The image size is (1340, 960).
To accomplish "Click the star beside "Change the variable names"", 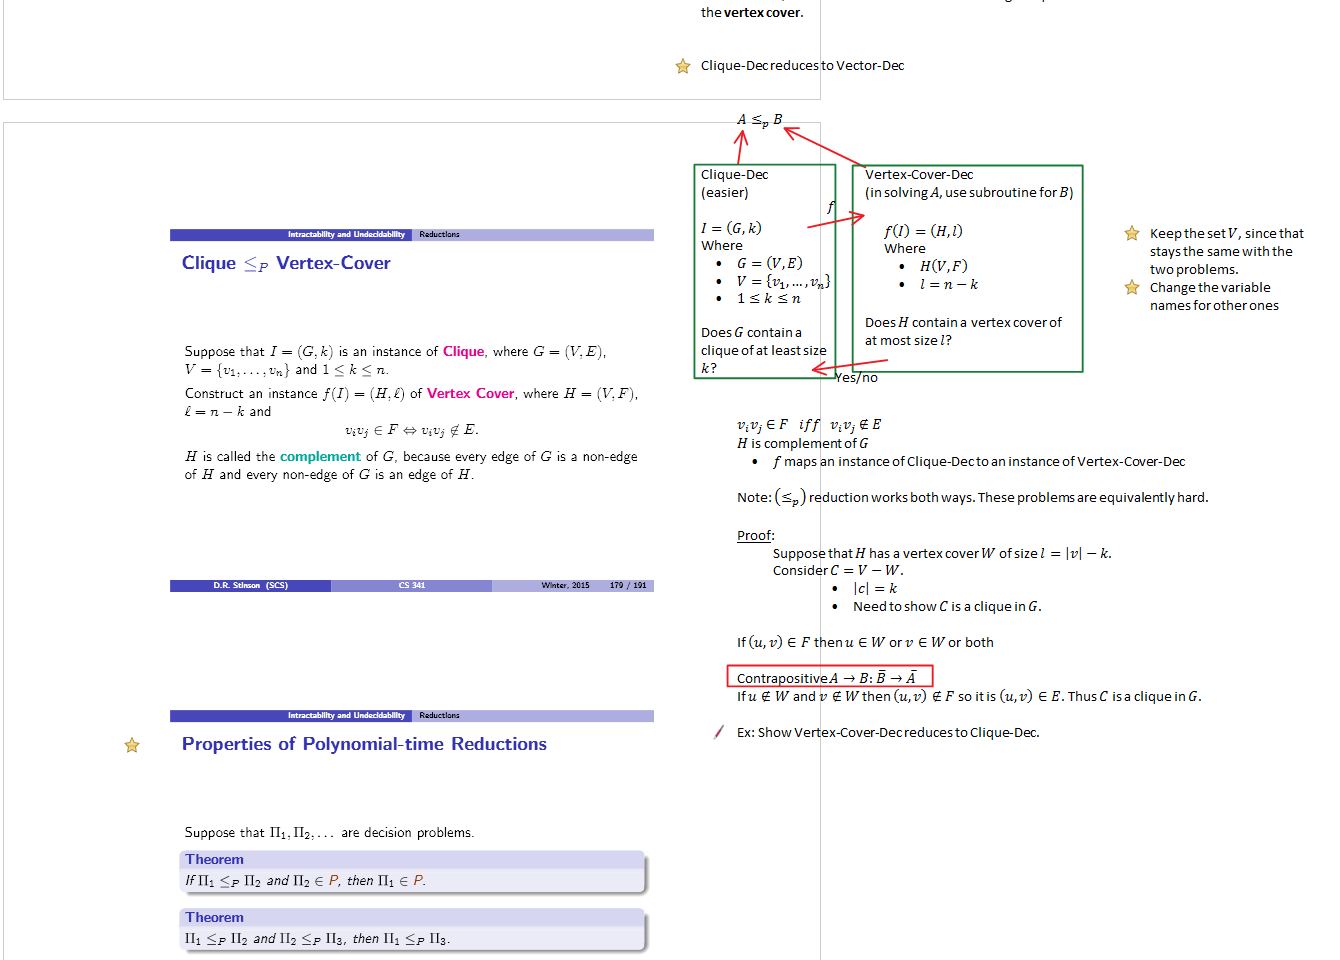I will click(x=1132, y=287).
